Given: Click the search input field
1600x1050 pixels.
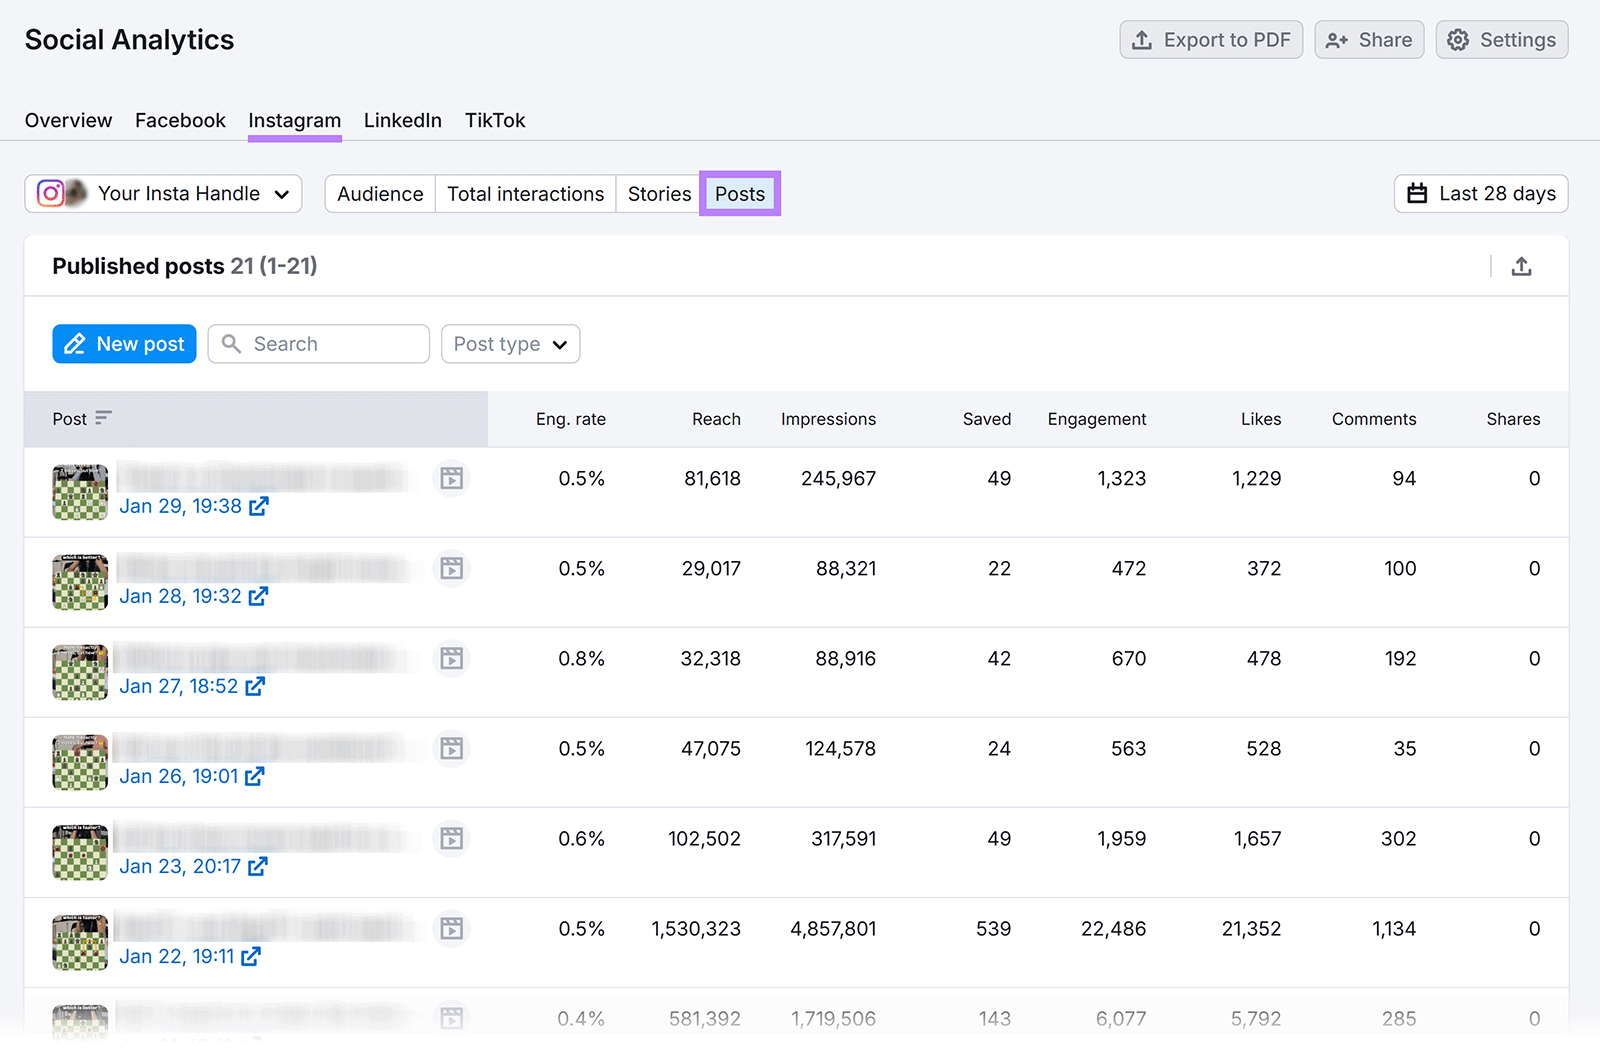Looking at the screenshot, I should [x=320, y=343].
